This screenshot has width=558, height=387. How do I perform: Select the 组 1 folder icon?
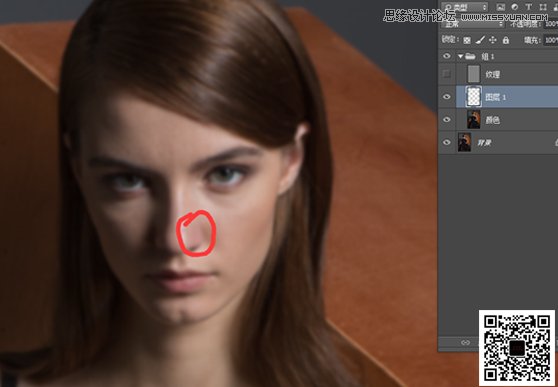[x=470, y=56]
